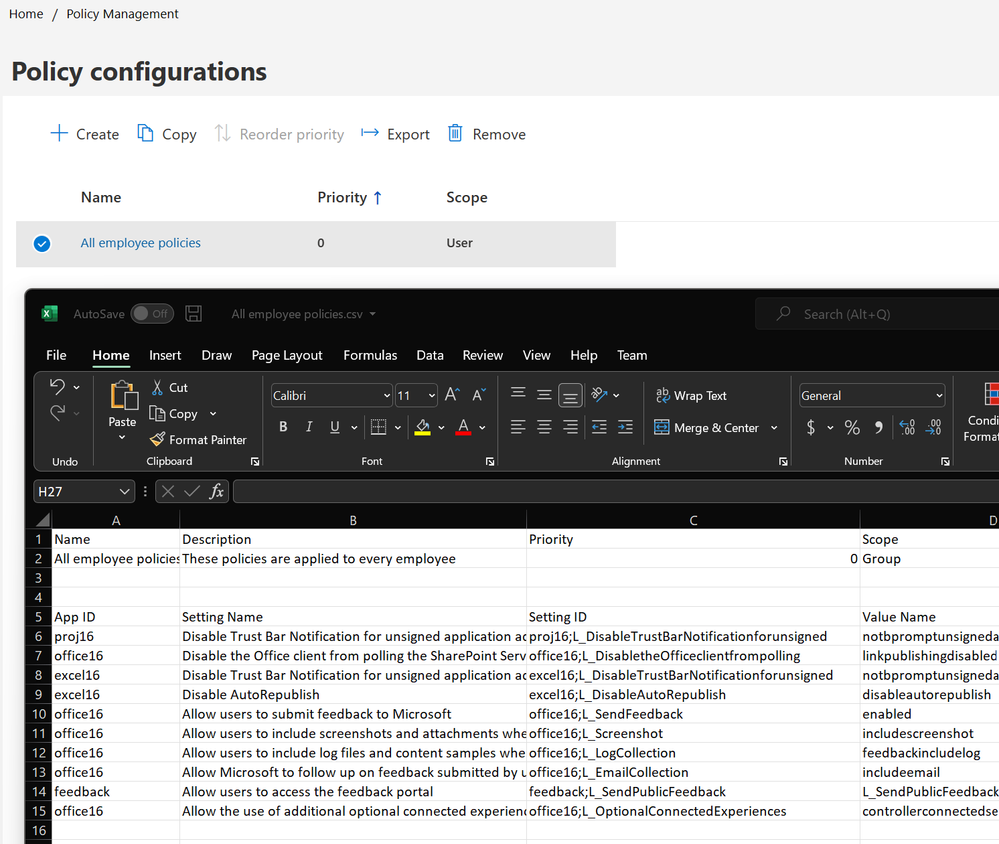Toggle Wrap Text
The width and height of the screenshot is (999, 844).
click(x=691, y=396)
